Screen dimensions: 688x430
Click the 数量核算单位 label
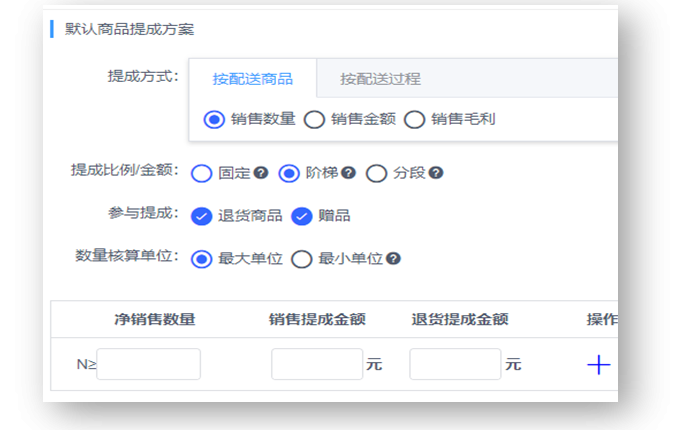point(127,255)
